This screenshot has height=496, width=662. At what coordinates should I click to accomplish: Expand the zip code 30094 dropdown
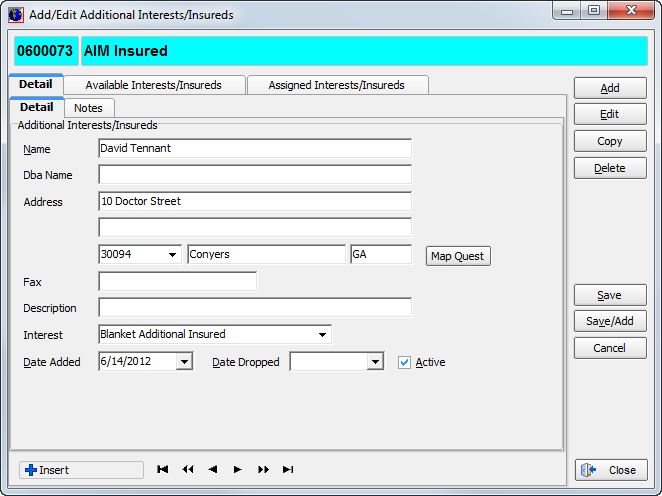(x=173, y=255)
